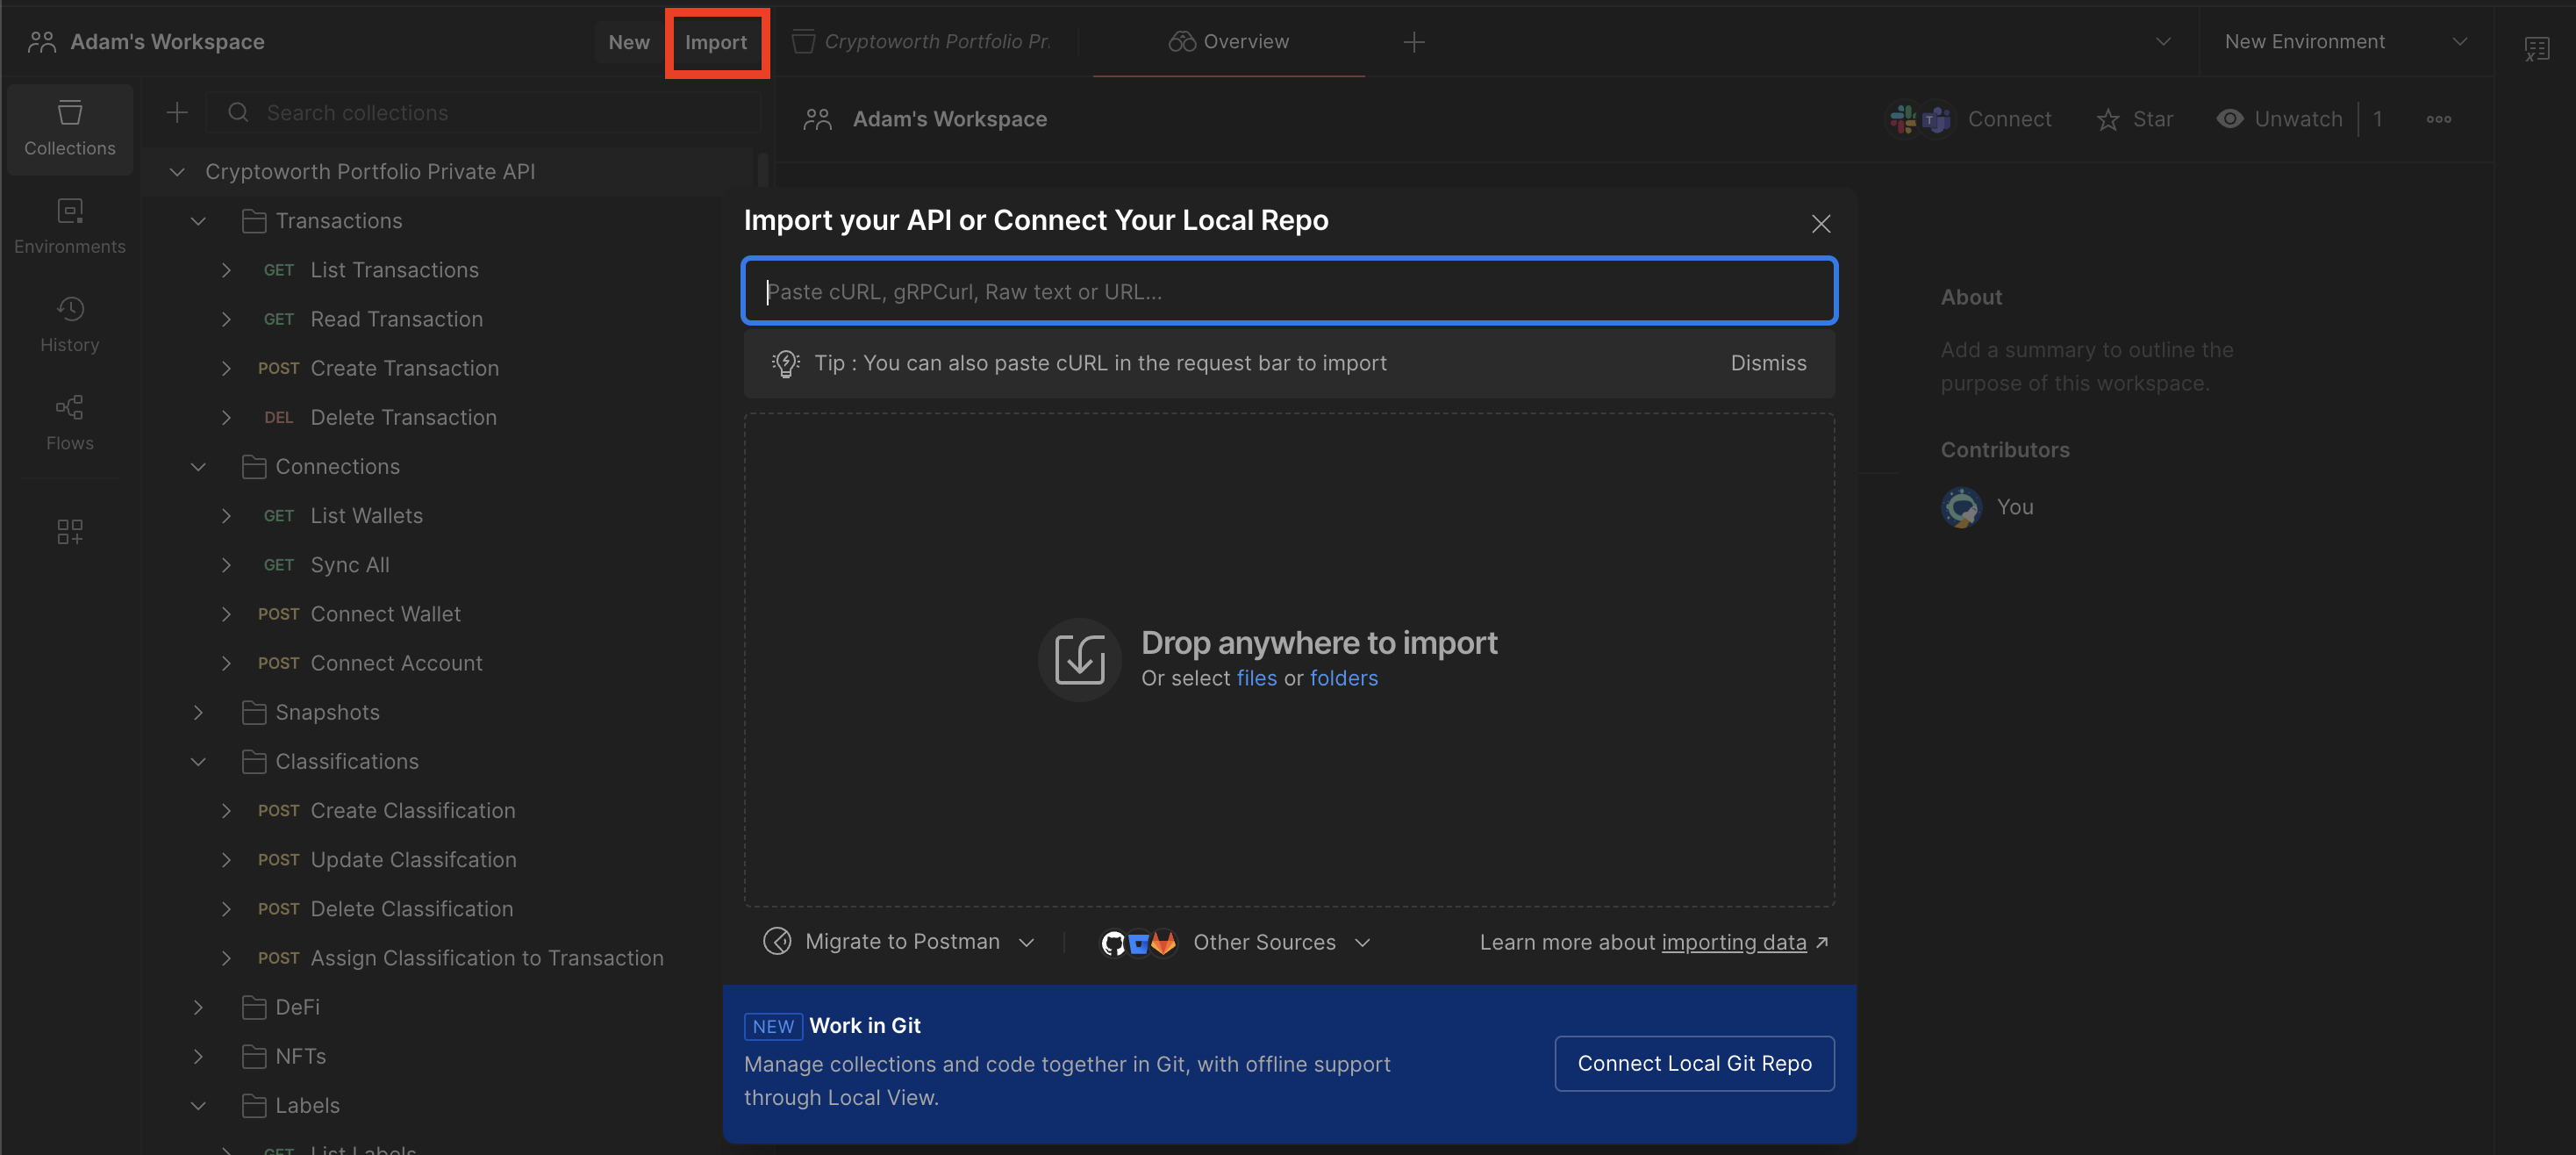2576x1155 pixels.
Task: Click the three-dots workspace options icon
Action: click(x=2438, y=119)
